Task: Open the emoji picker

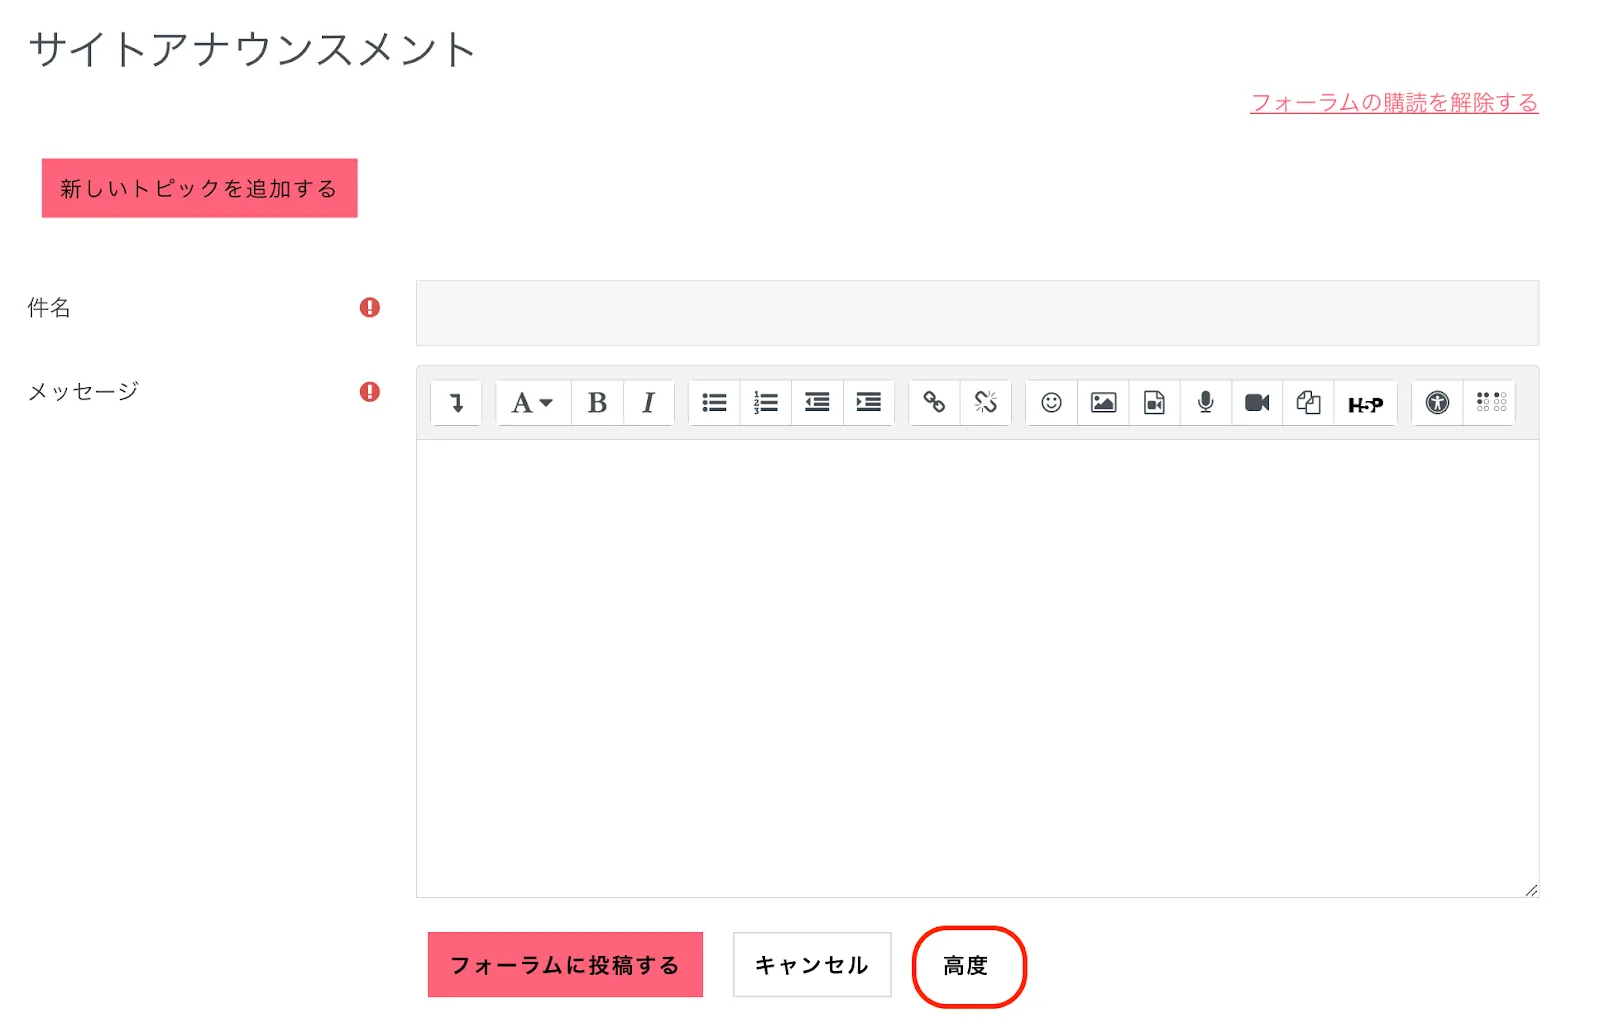Action: coord(1051,403)
